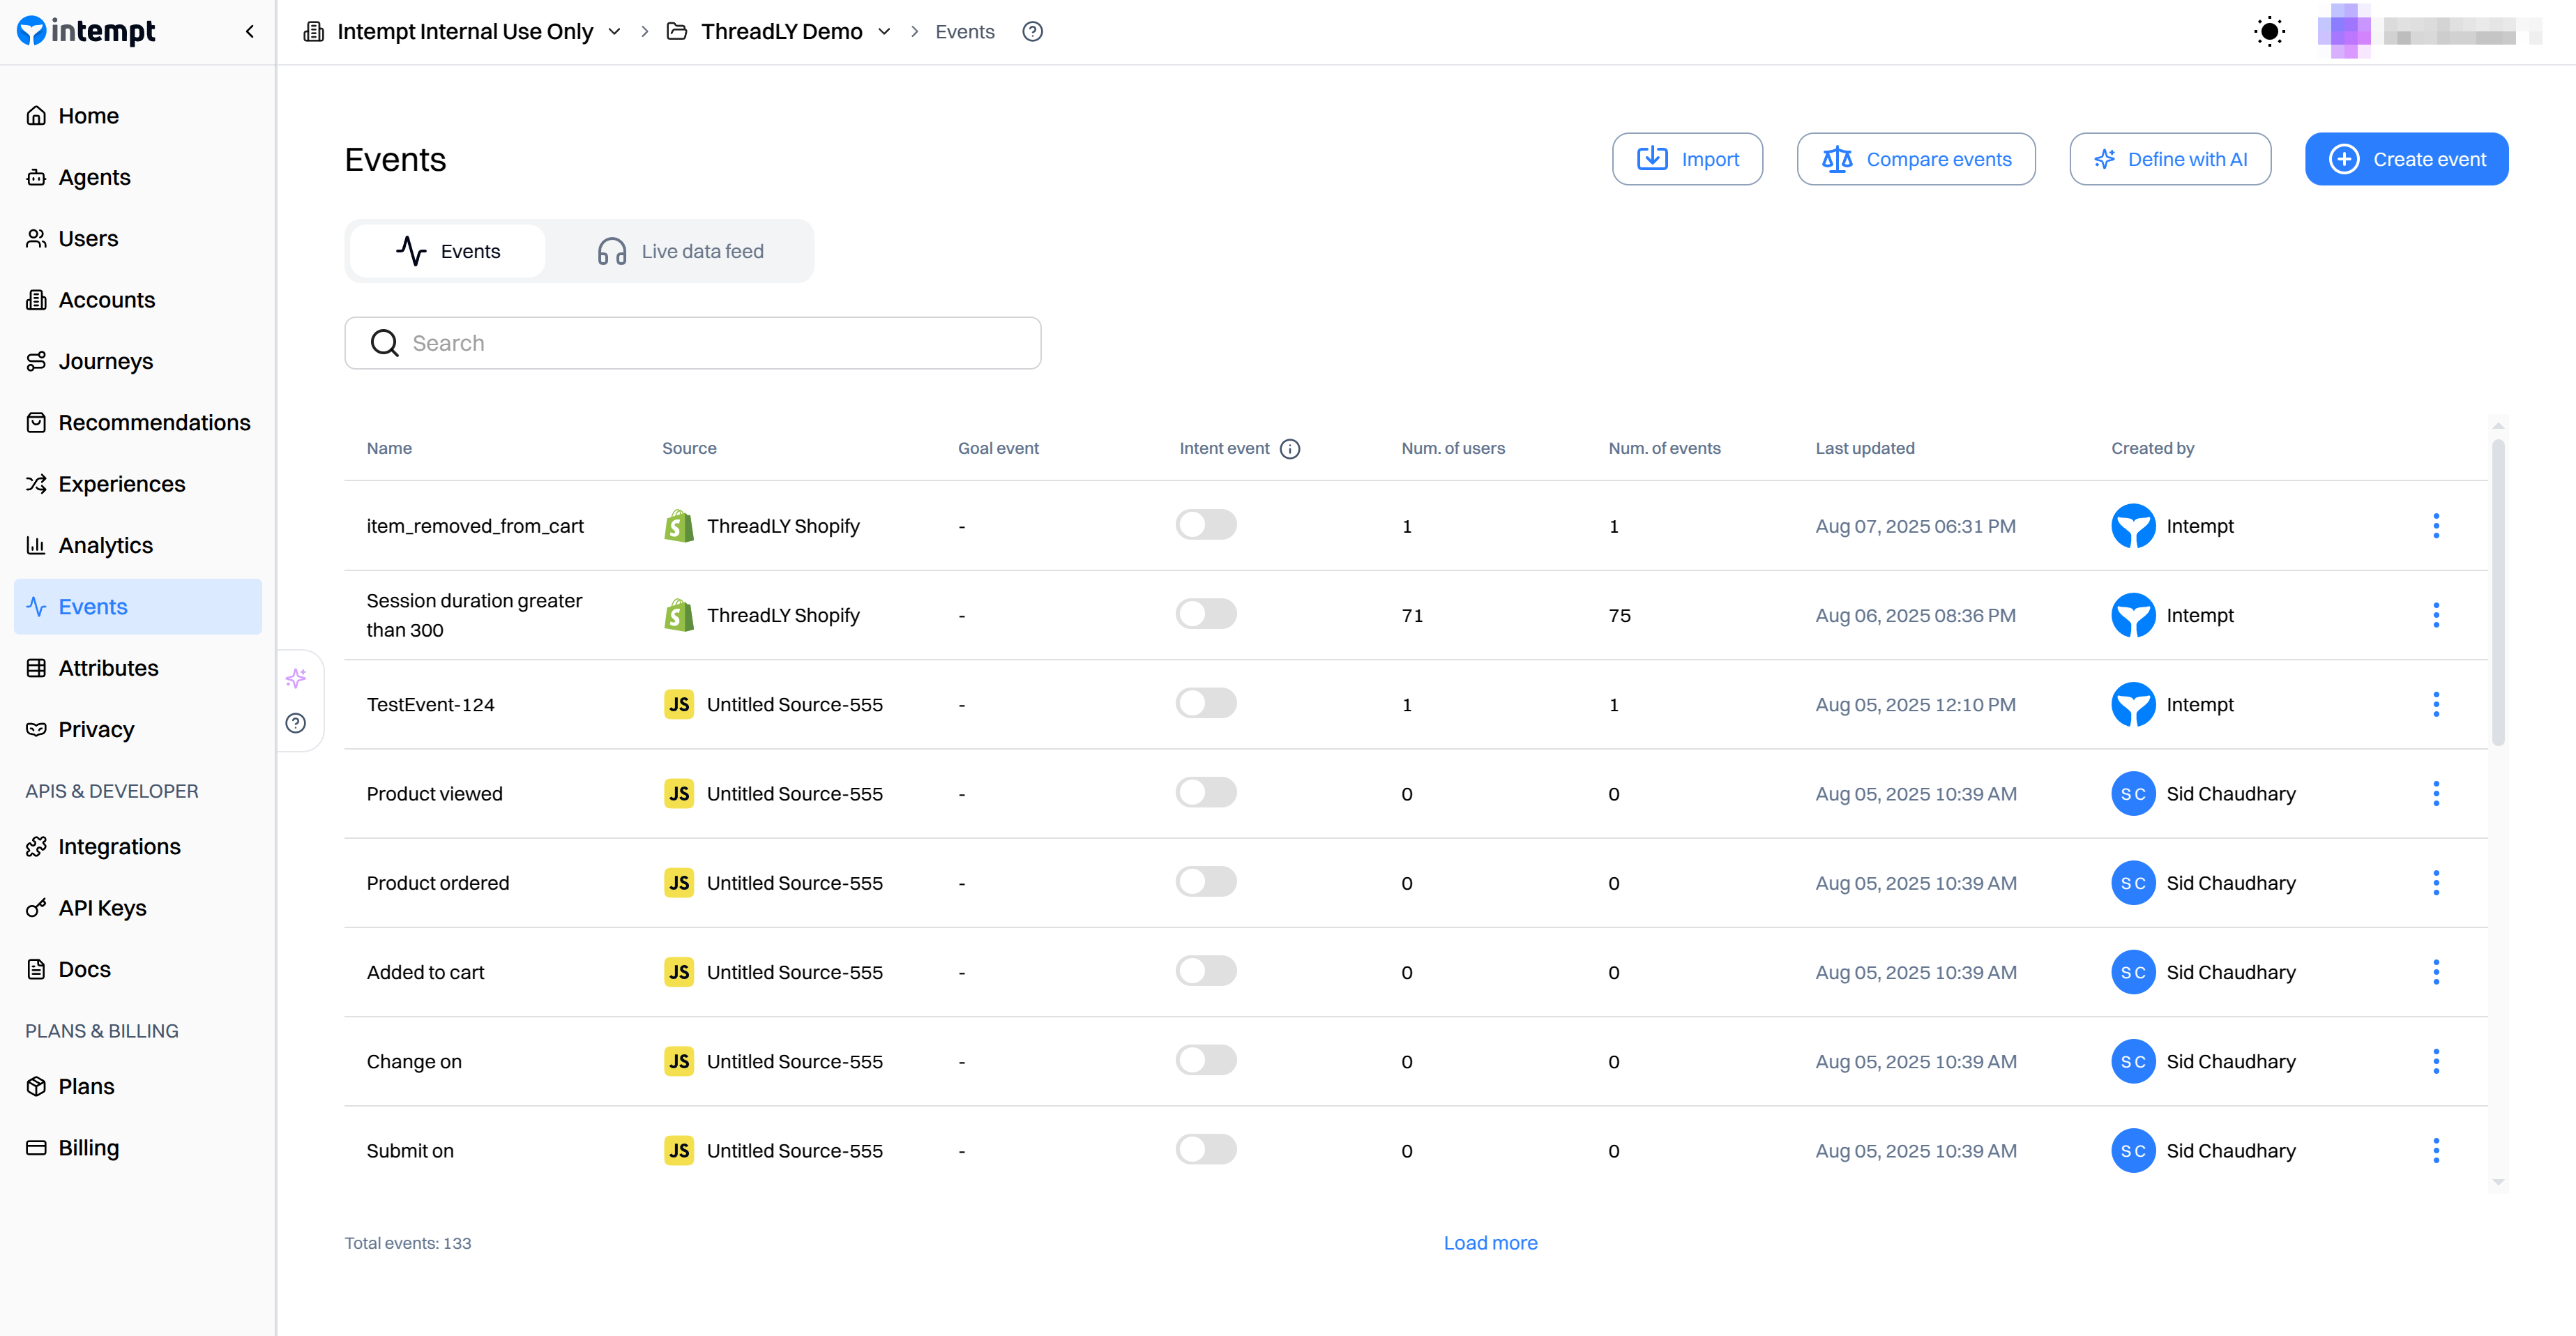This screenshot has width=2576, height=1336.
Task: Click Define with AI button
Action: point(2170,159)
